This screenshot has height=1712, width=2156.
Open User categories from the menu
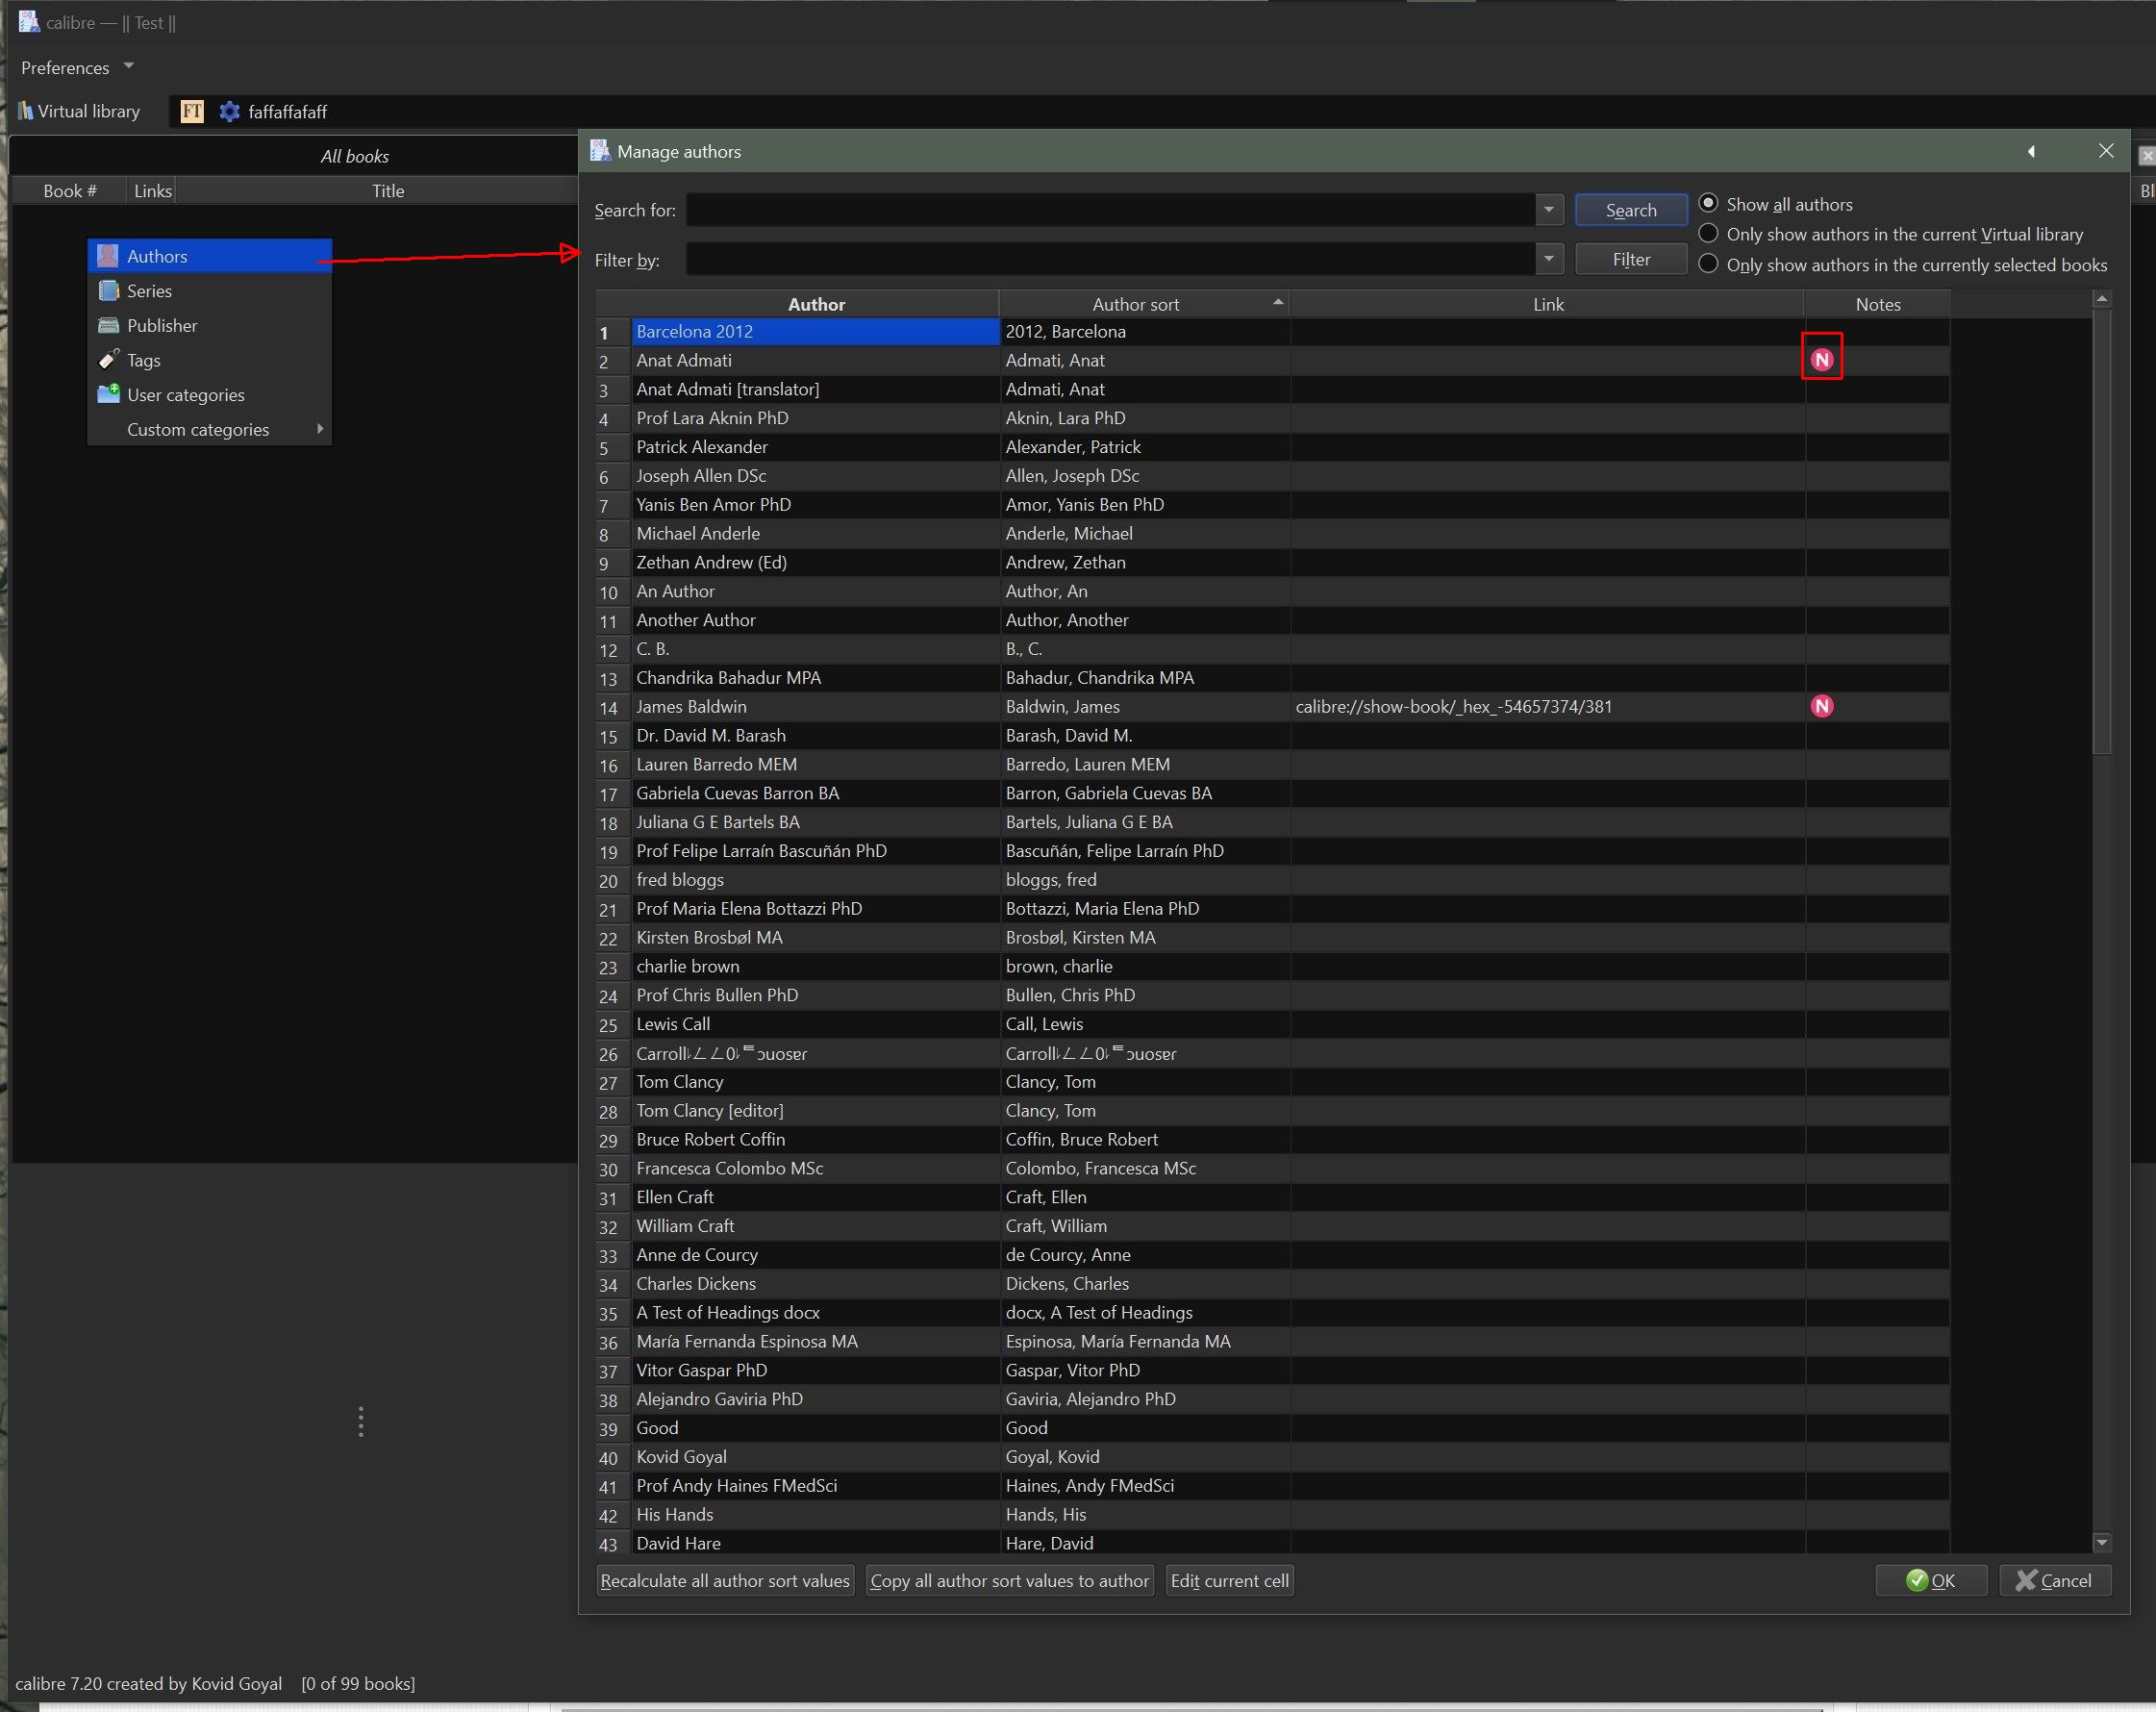(x=185, y=395)
